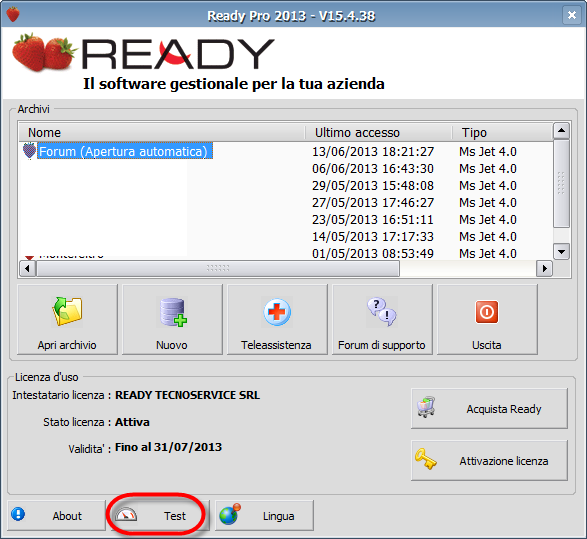Viewport: 587px width, 539px height.
Task: Open Attivazione licenza
Action: pyautogui.click(x=489, y=460)
